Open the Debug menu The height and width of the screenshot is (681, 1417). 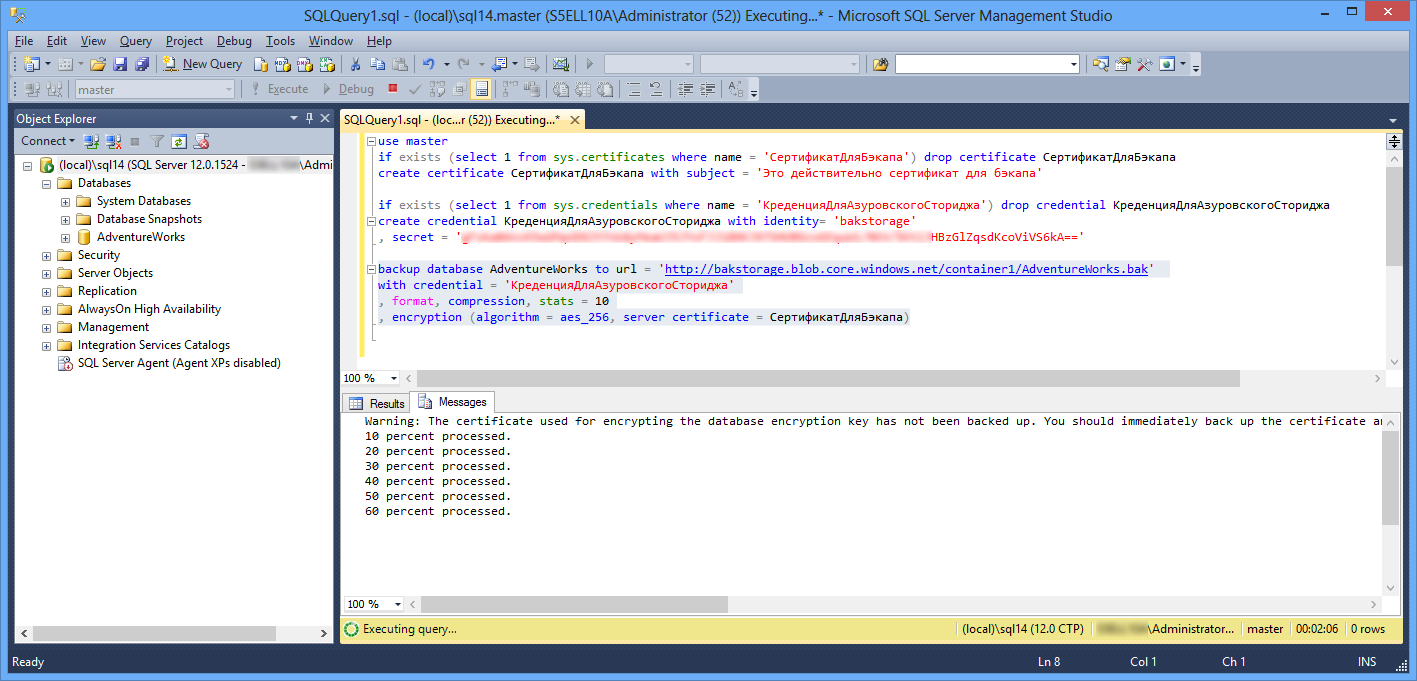234,41
